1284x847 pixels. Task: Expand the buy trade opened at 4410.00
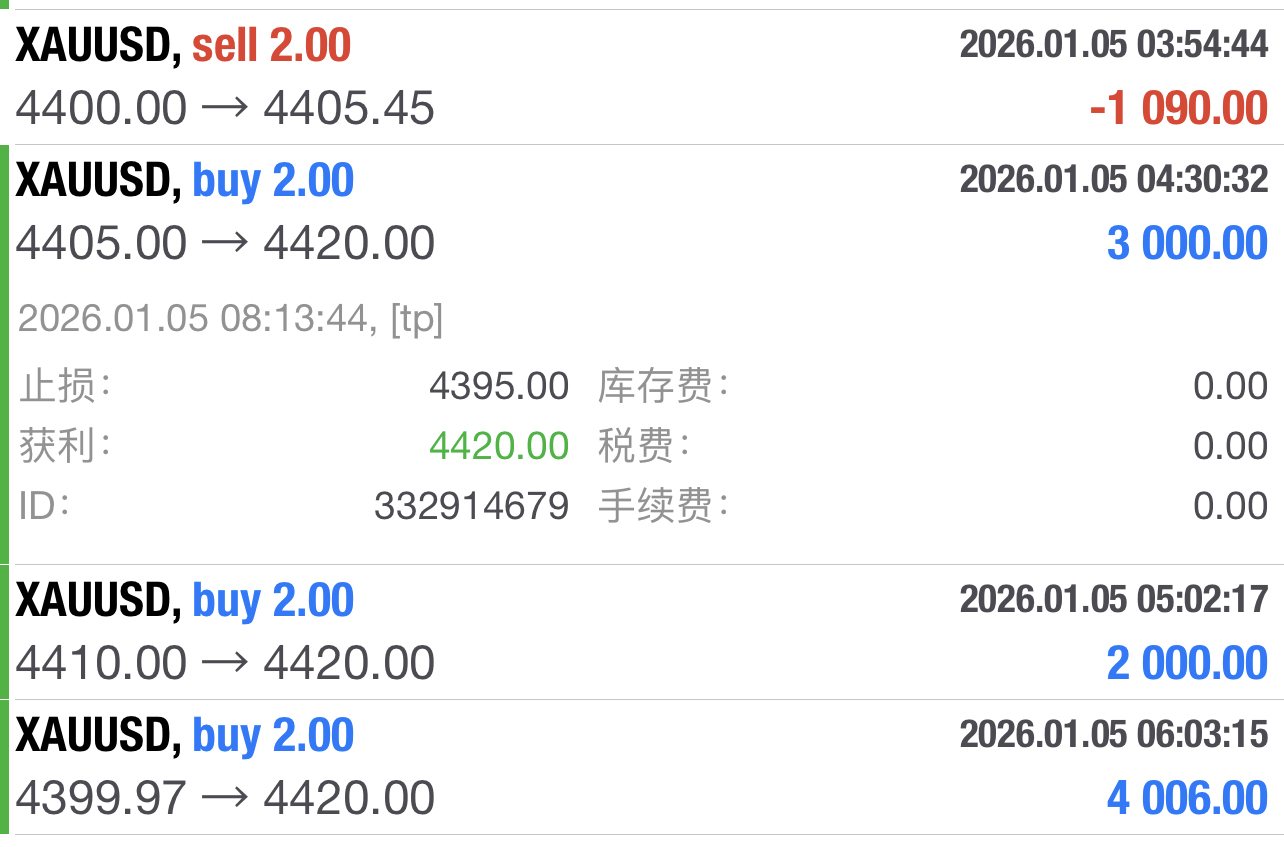click(x=642, y=632)
